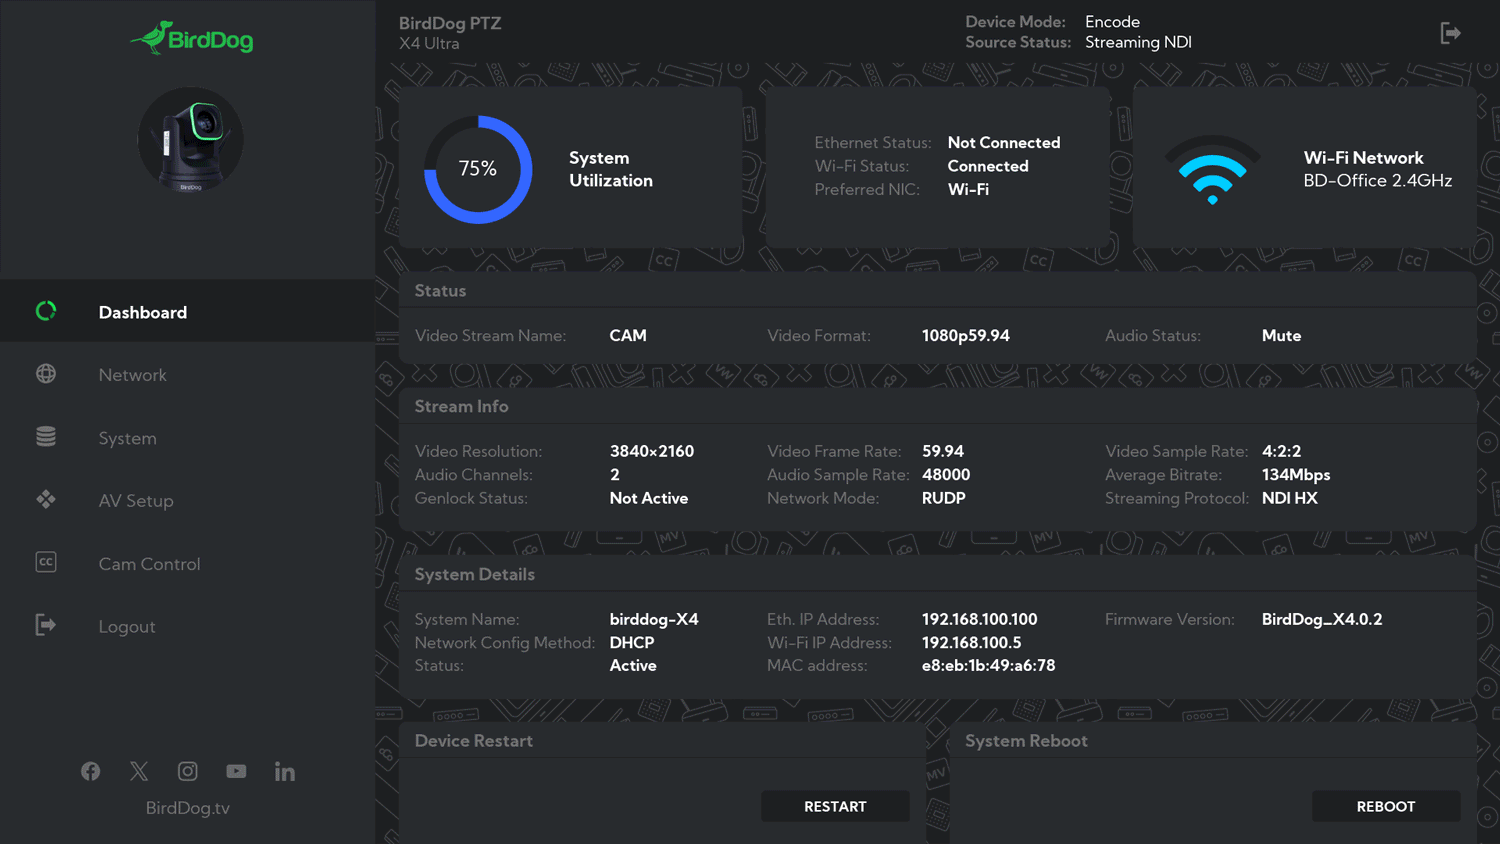The width and height of the screenshot is (1500, 844).
Task: Open the System menu item
Action: (188, 438)
